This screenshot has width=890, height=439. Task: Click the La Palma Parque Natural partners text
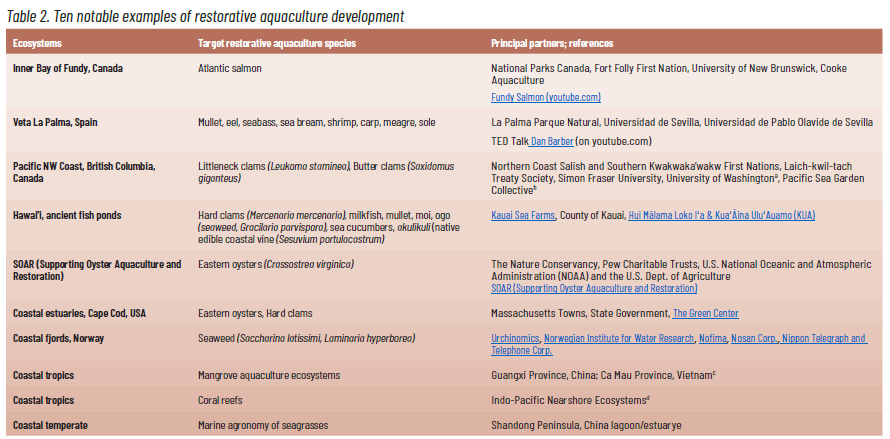[x=682, y=122]
